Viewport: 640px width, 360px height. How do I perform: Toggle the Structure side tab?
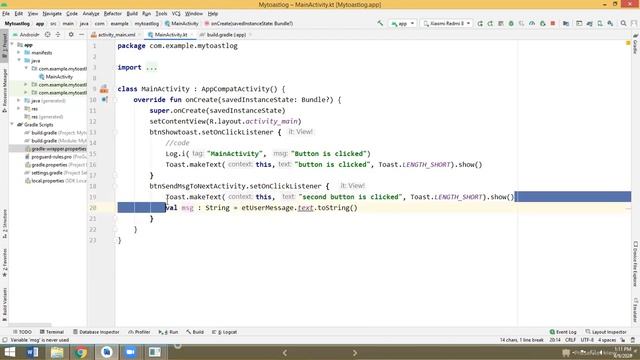click(x=4, y=224)
